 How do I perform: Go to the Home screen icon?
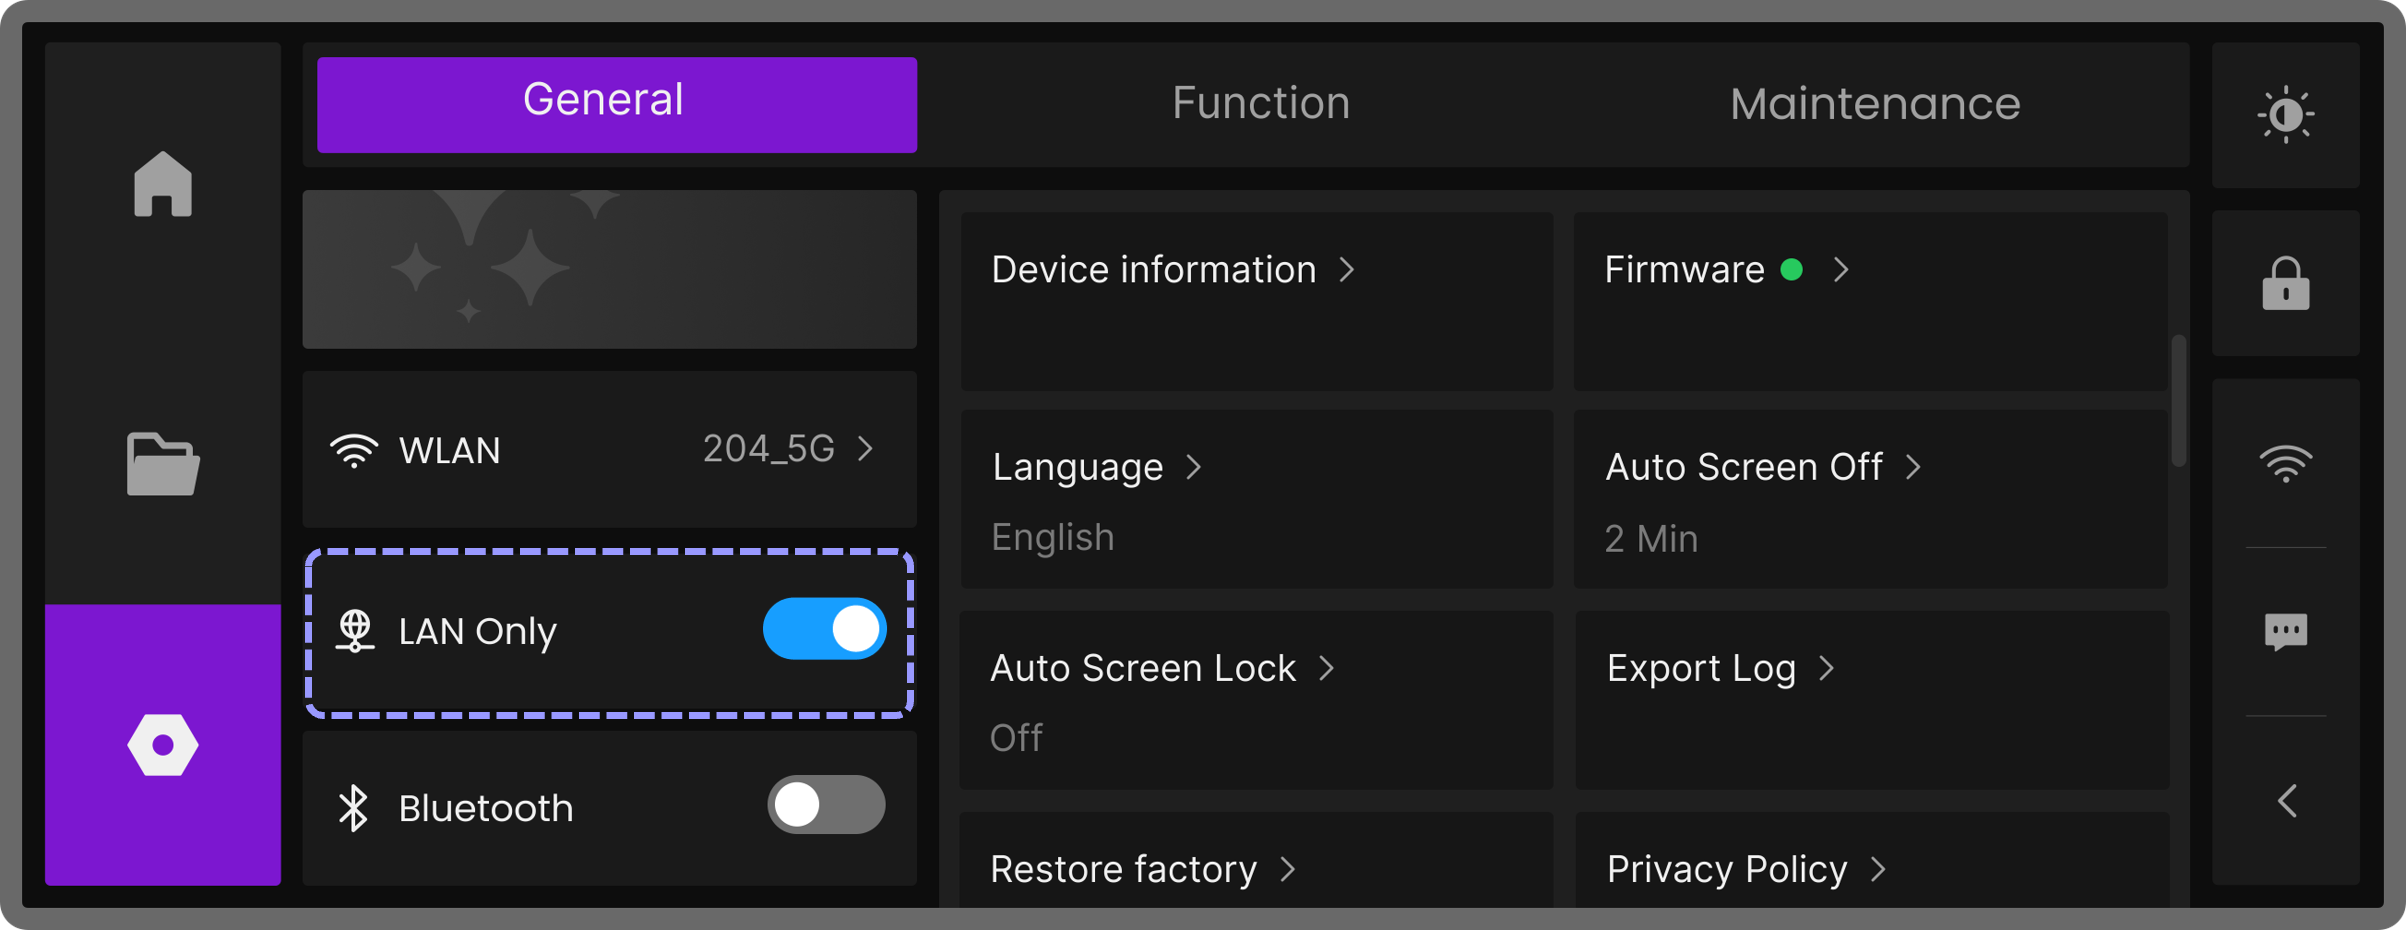click(162, 184)
